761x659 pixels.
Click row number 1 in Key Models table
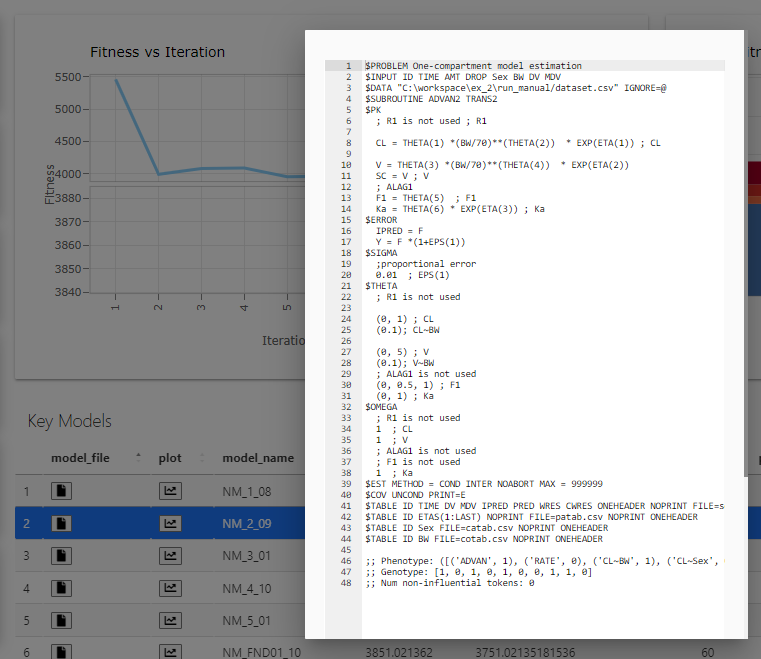click(26, 492)
